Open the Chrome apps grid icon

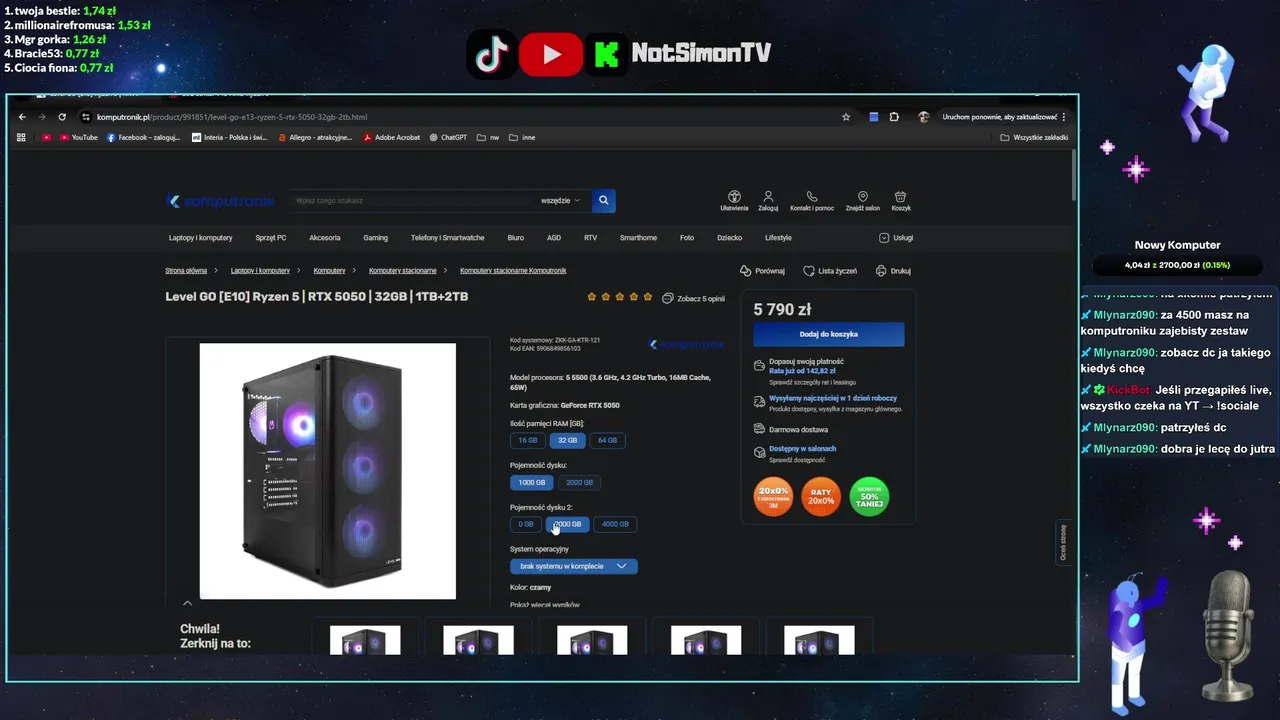tap(21, 137)
